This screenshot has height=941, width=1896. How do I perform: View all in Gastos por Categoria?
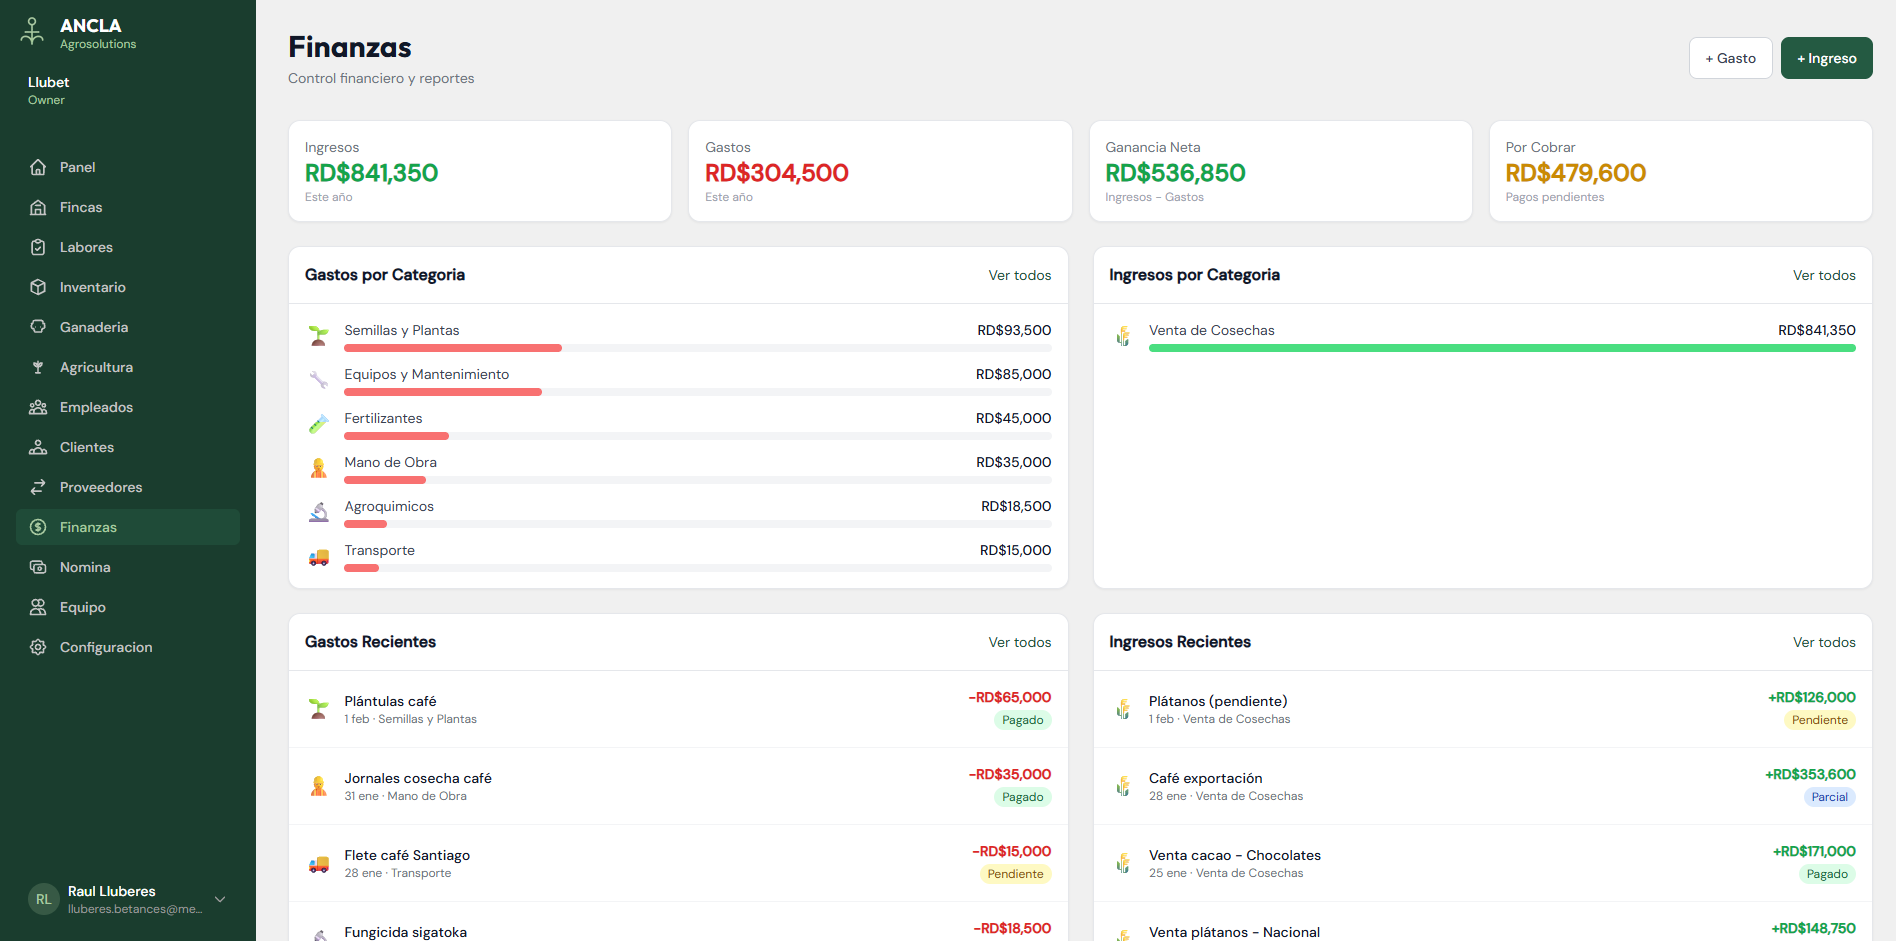coord(1019,275)
